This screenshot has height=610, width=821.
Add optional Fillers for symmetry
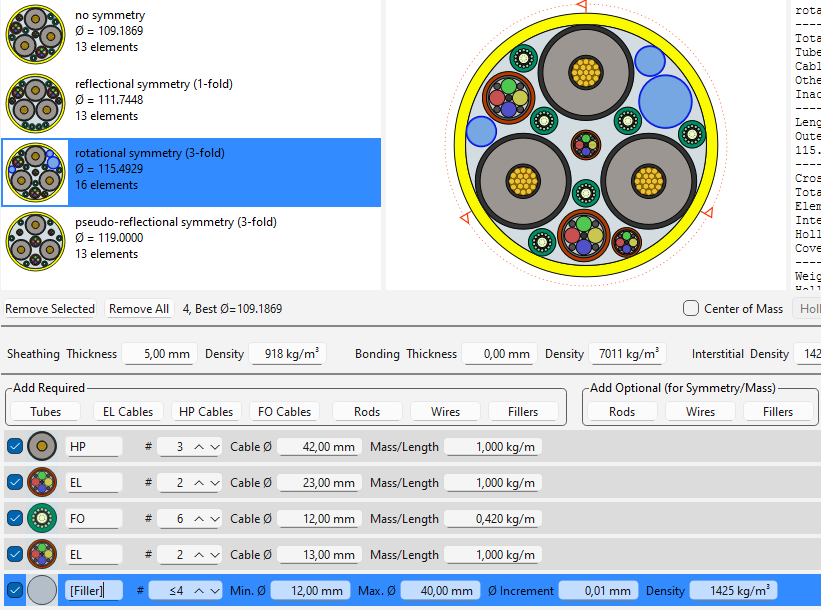point(778,412)
